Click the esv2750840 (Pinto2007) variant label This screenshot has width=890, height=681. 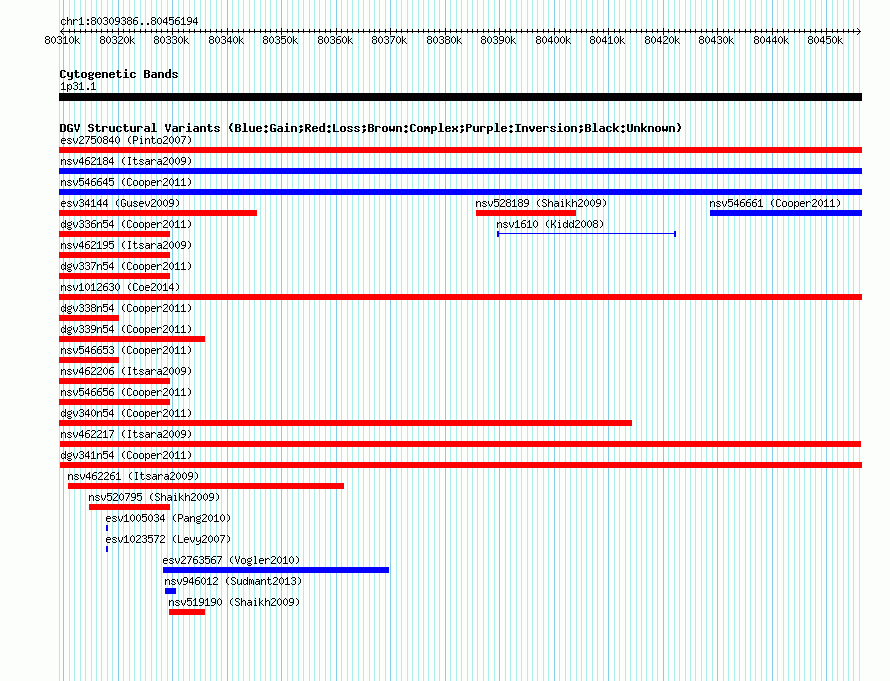[126, 140]
